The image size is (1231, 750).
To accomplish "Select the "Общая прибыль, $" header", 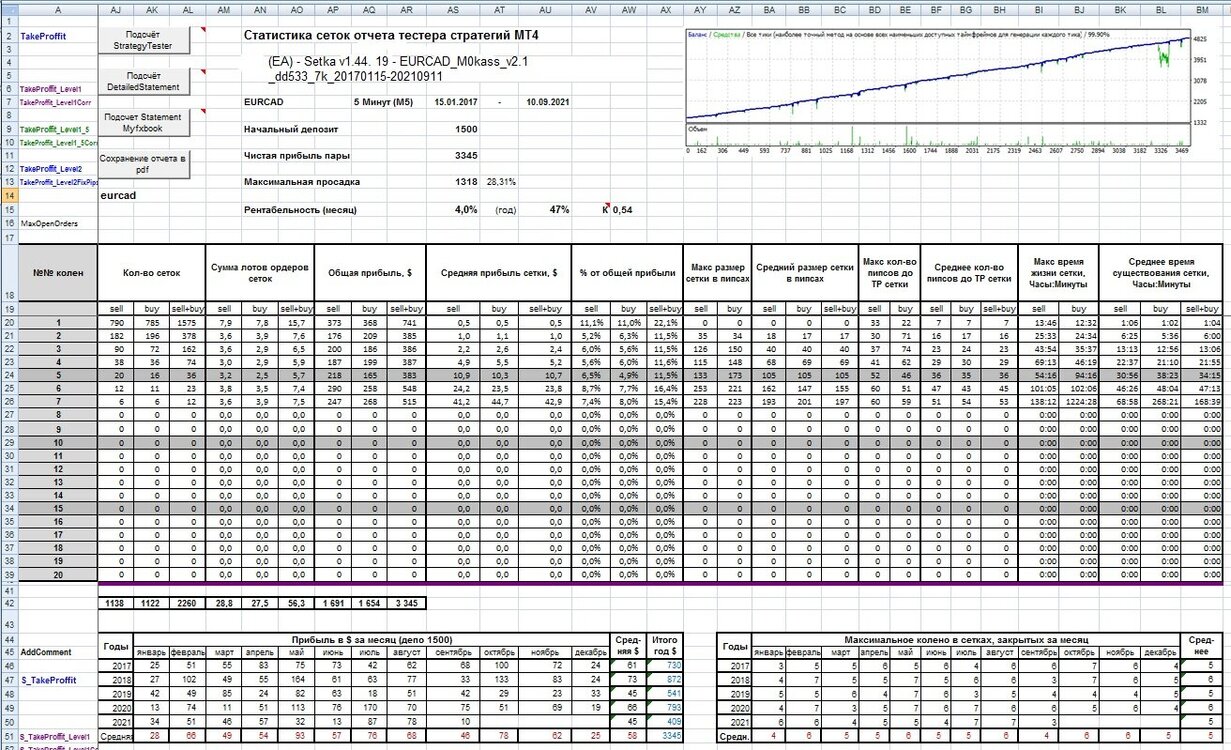I will click(x=369, y=271).
